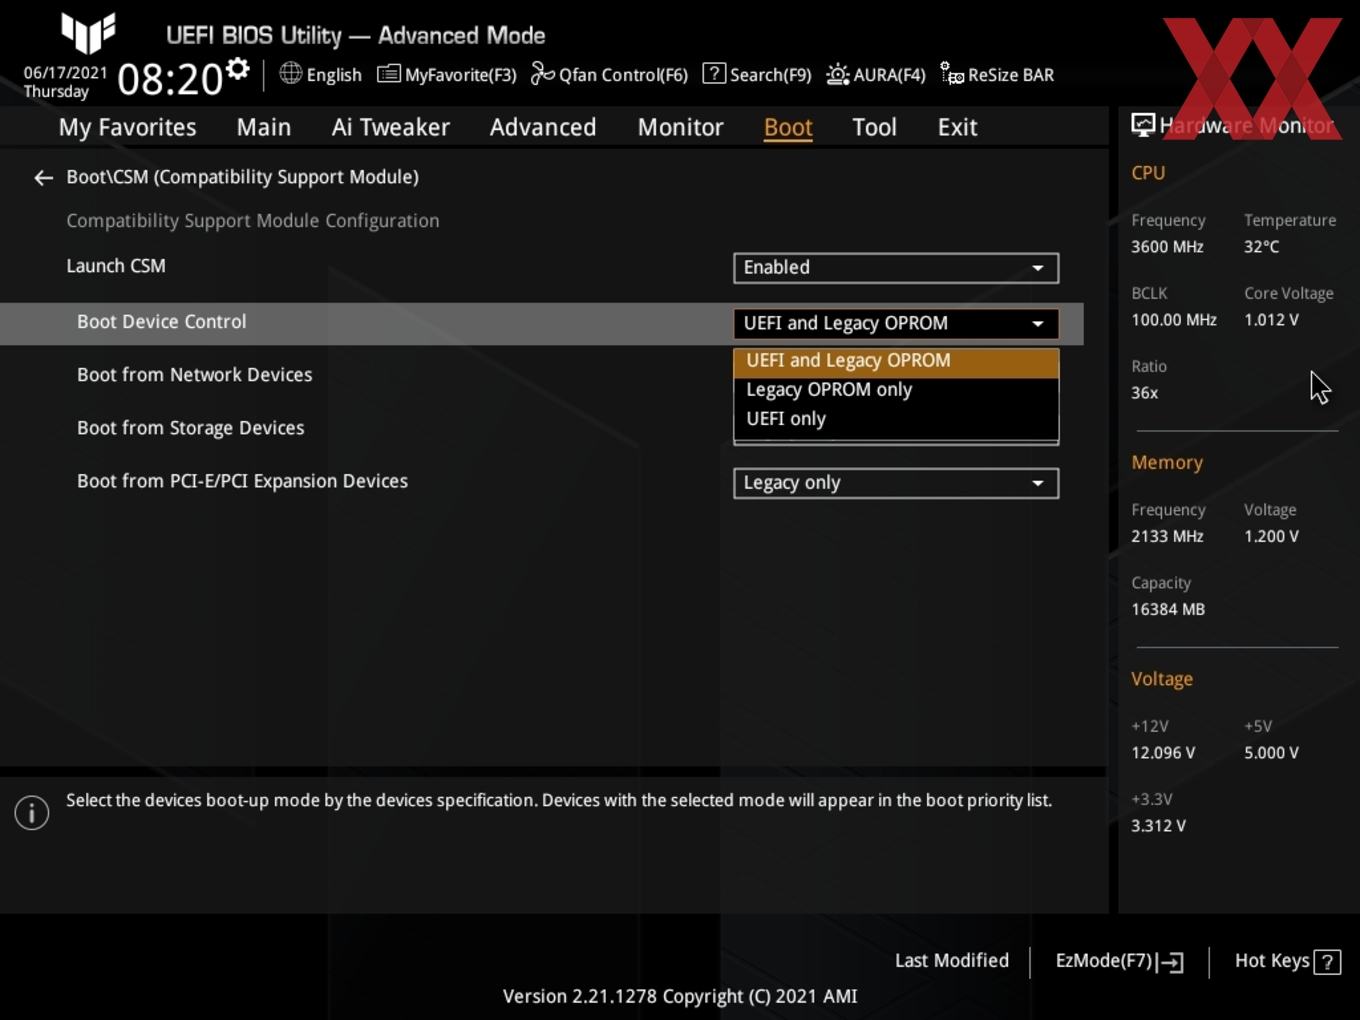Open date and time settings gear

[x=238, y=68]
